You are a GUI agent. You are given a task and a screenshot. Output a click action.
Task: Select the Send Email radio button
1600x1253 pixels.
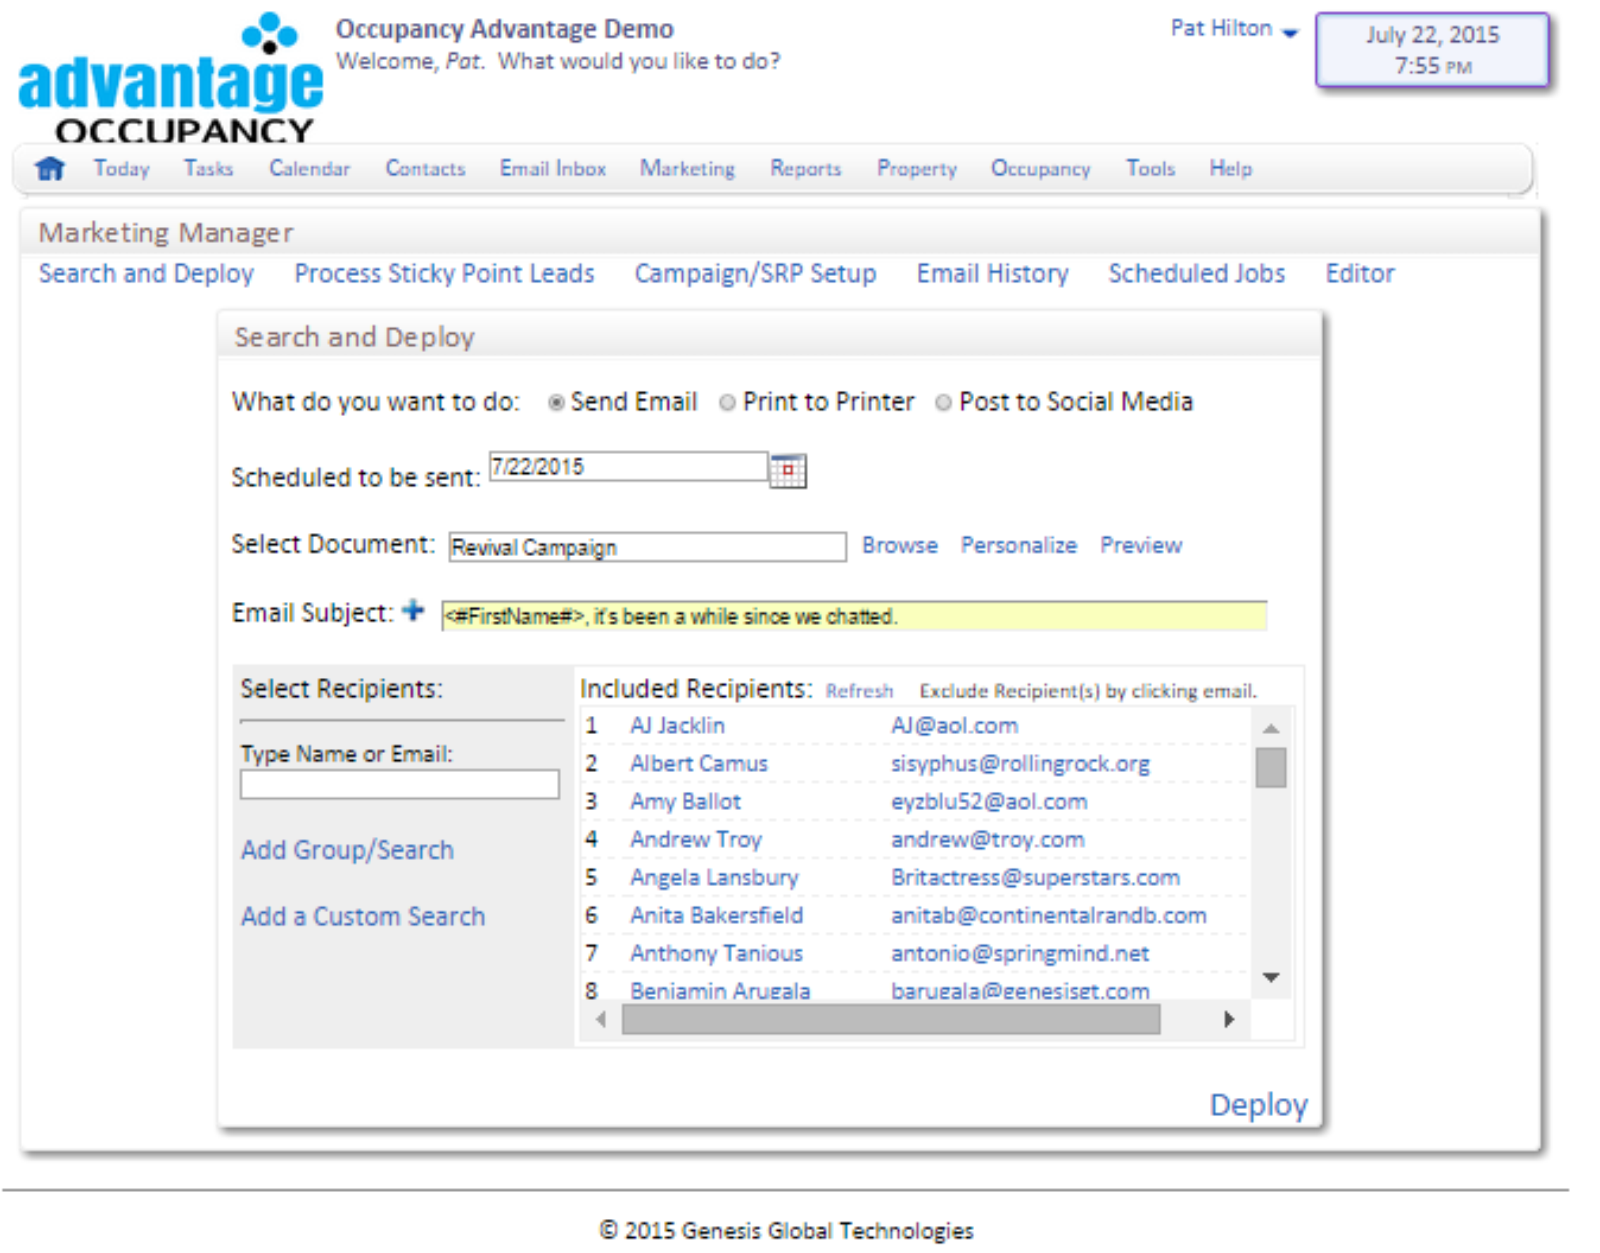pos(557,402)
